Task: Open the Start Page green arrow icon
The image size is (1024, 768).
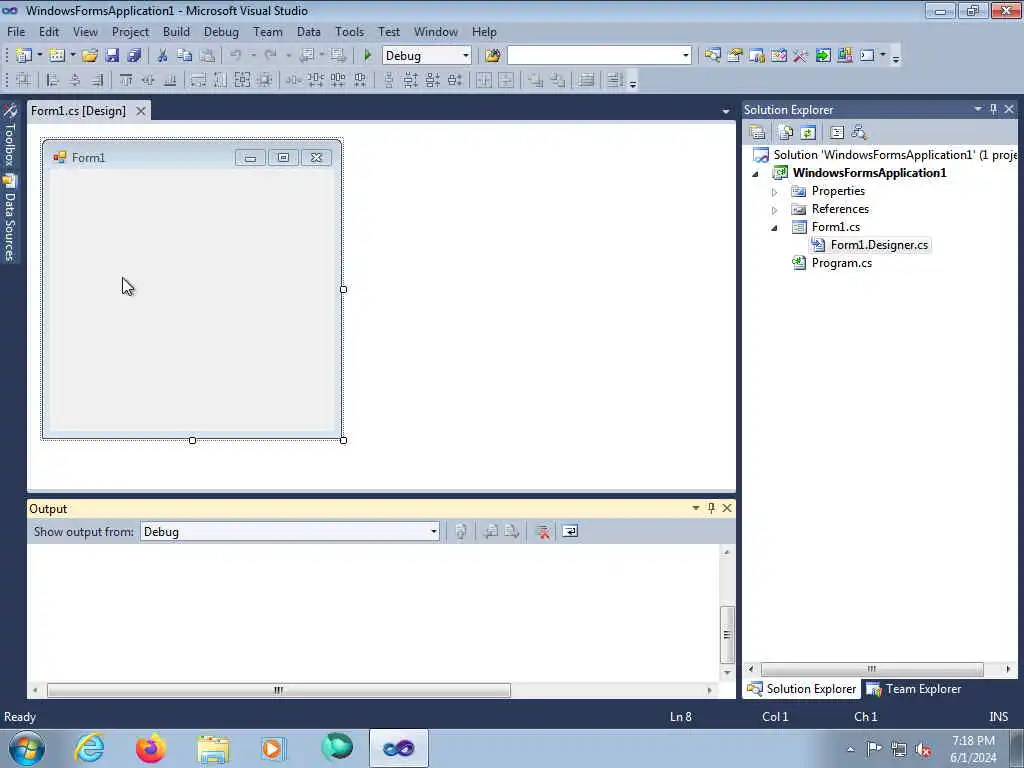Action: coord(823,56)
